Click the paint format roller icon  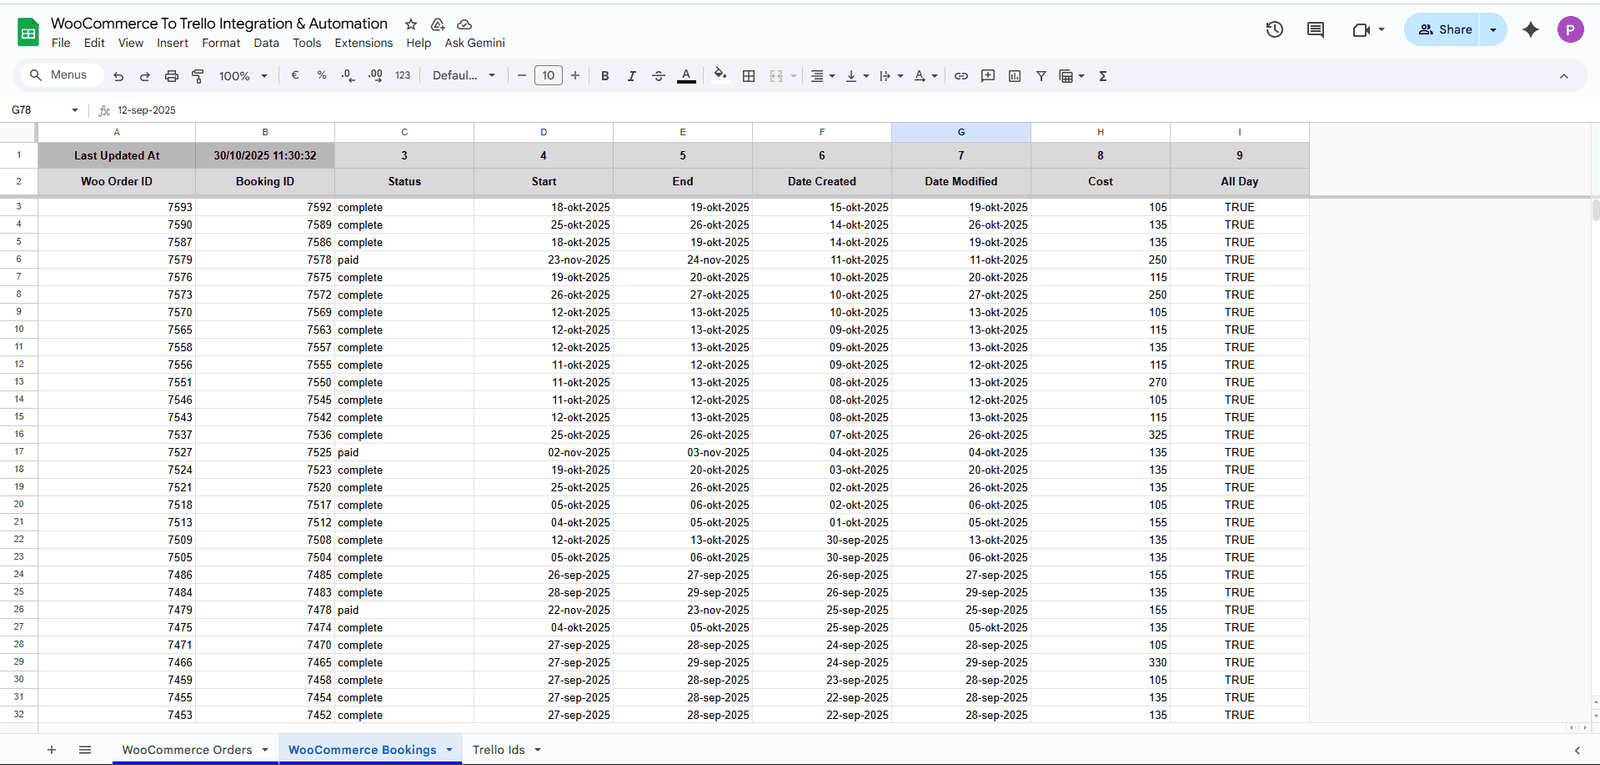(x=198, y=76)
